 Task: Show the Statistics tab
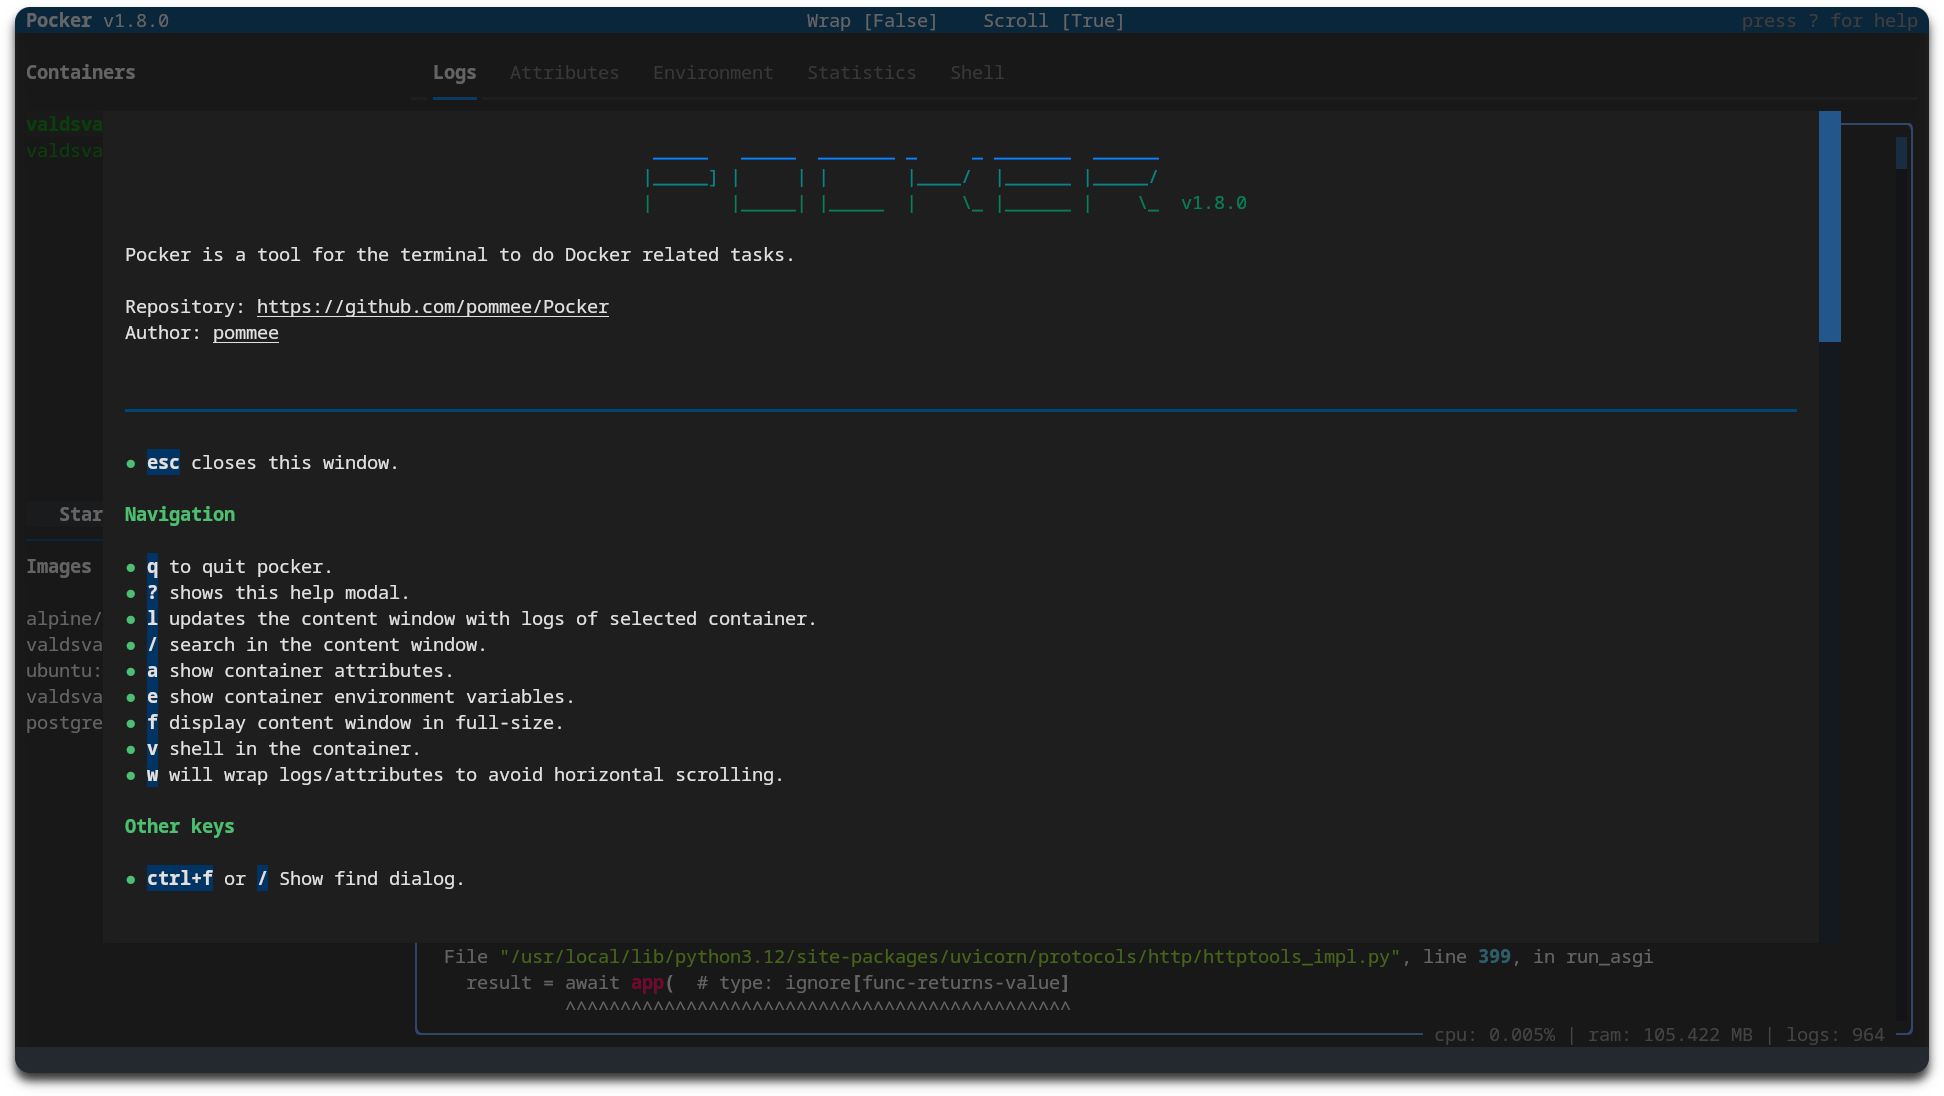coord(861,73)
